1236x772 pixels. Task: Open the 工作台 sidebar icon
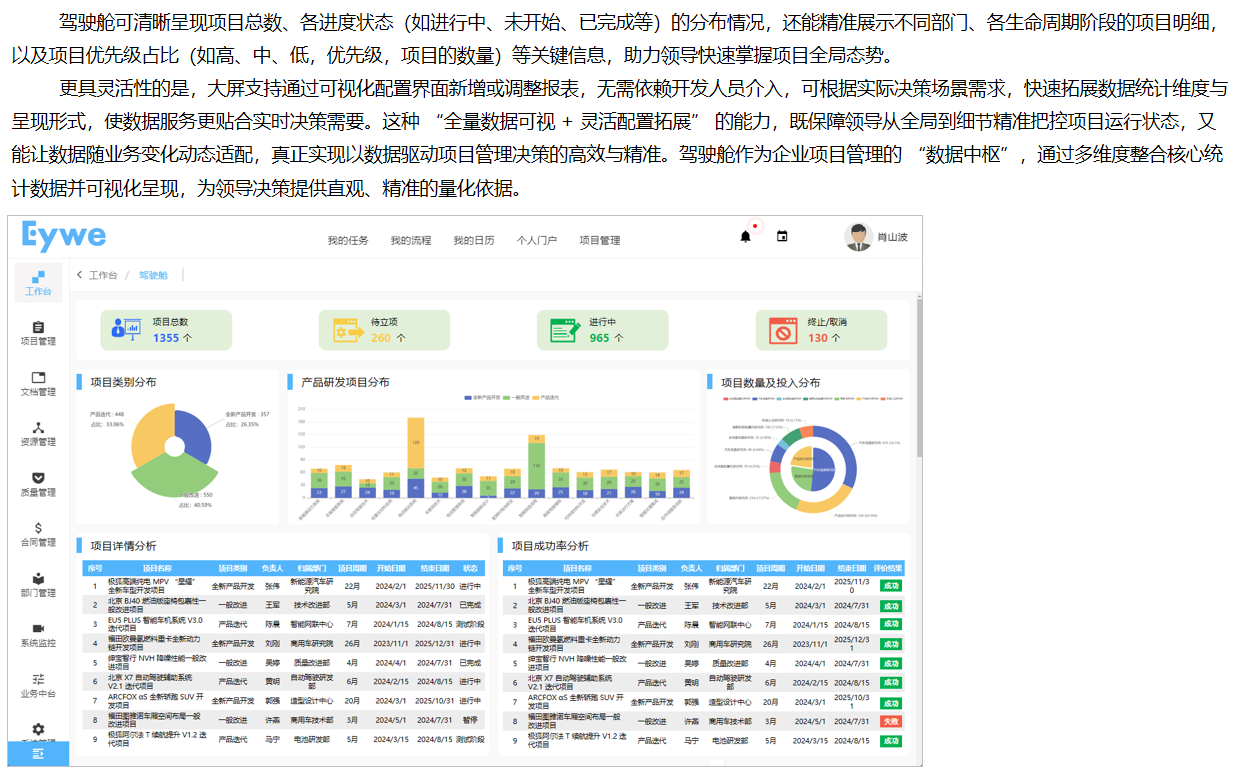[38, 282]
